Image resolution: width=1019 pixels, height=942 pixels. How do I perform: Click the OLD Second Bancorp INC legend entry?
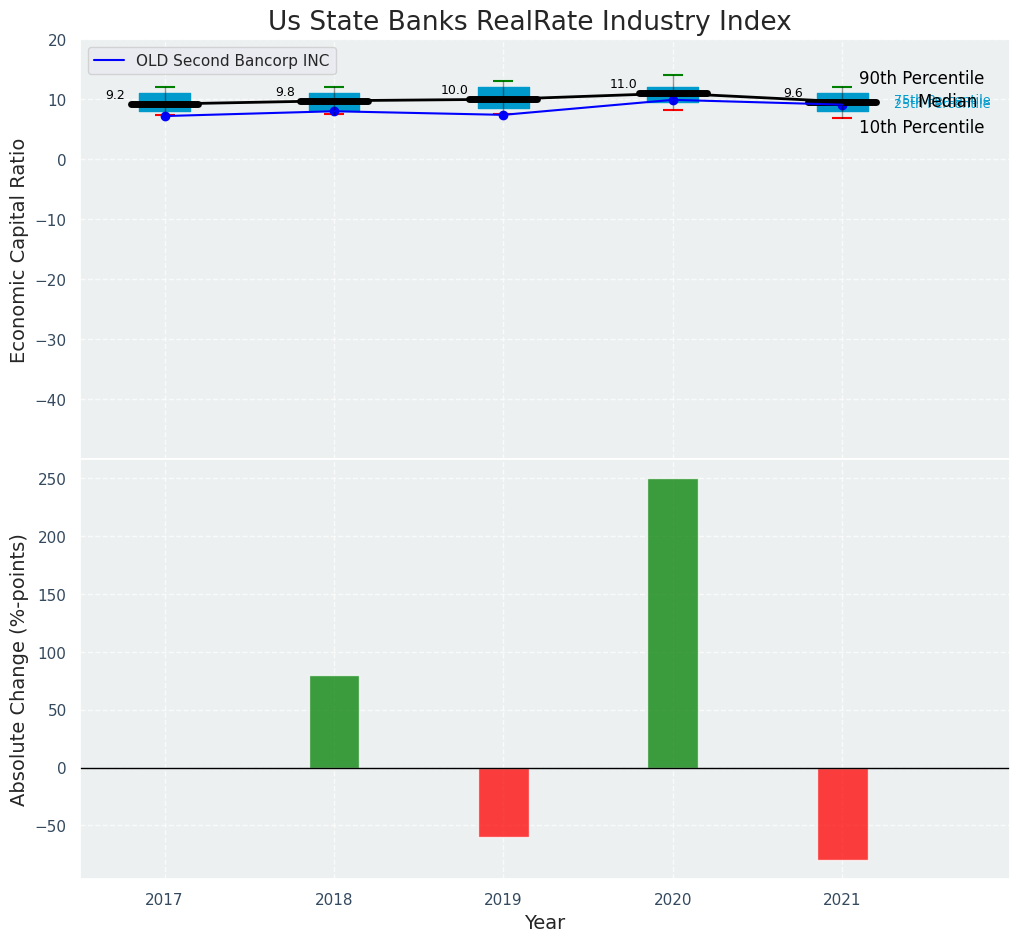tap(232, 61)
